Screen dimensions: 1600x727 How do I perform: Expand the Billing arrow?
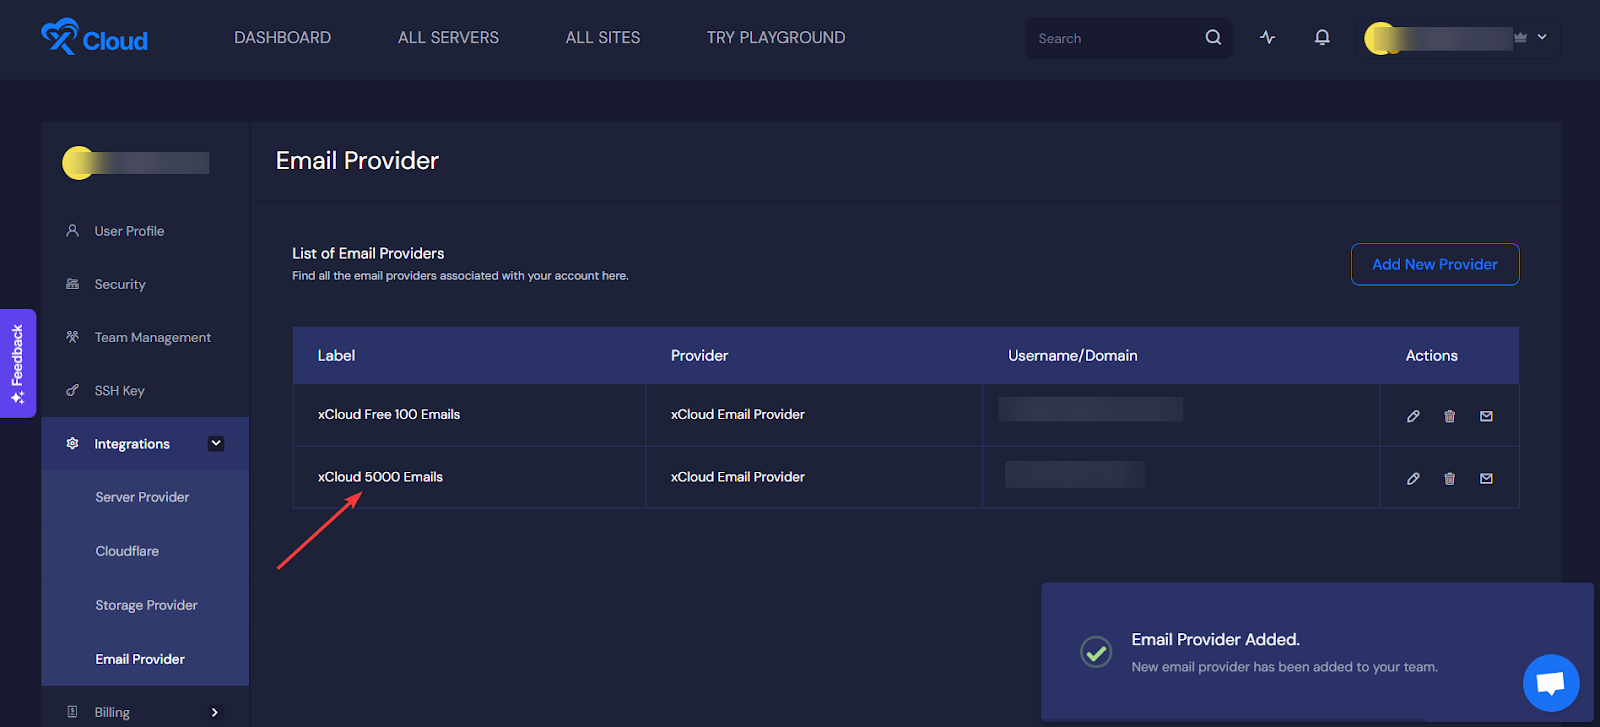click(x=214, y=712)
